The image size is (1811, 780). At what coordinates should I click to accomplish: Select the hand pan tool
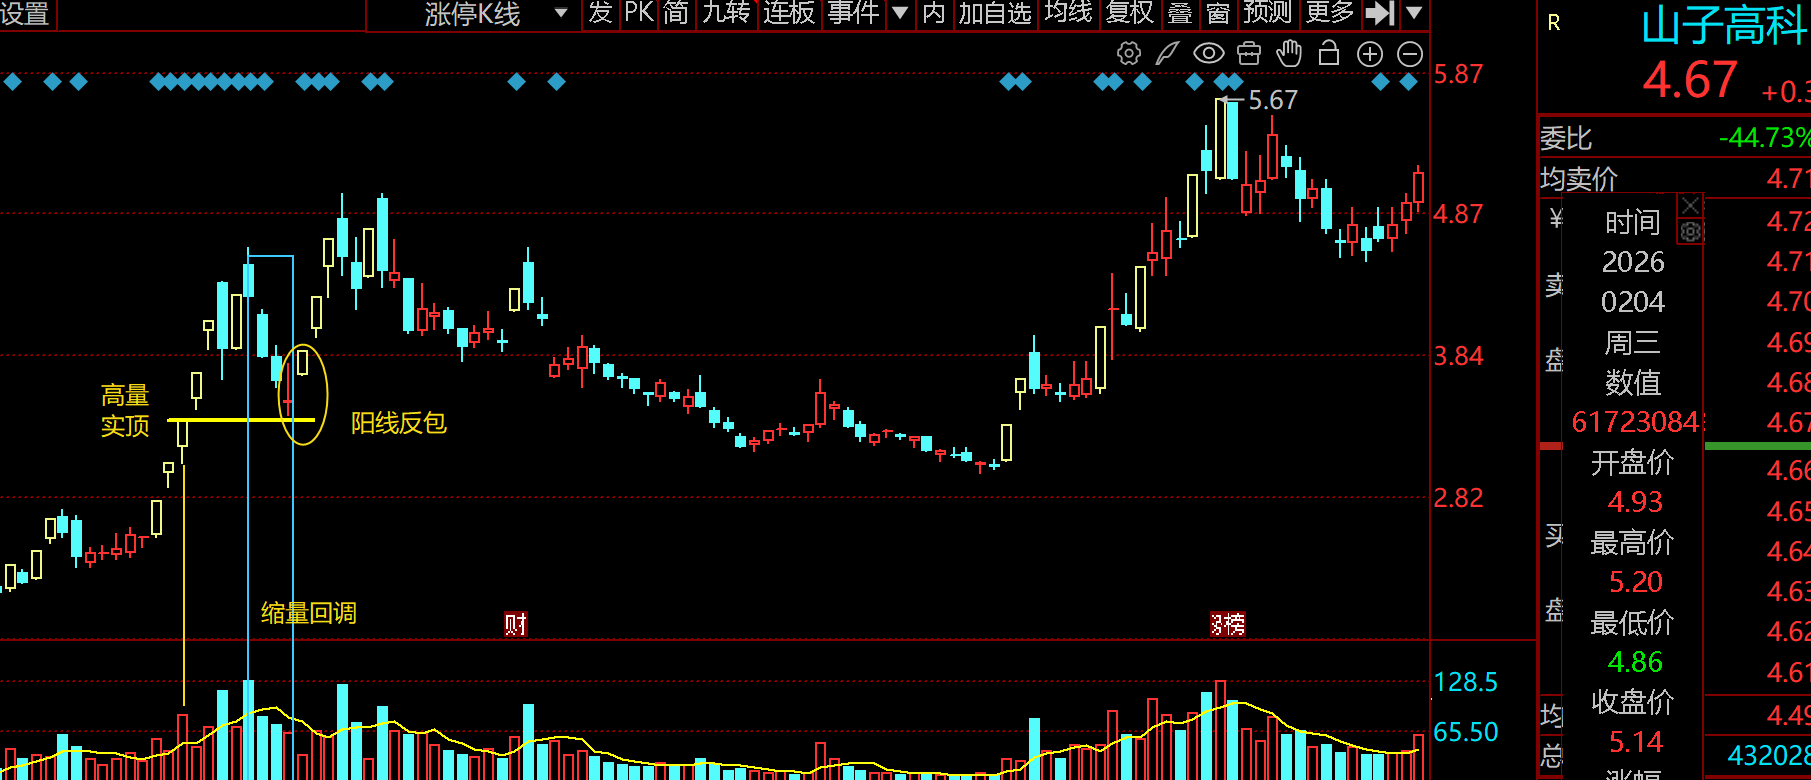(1289, 54)
